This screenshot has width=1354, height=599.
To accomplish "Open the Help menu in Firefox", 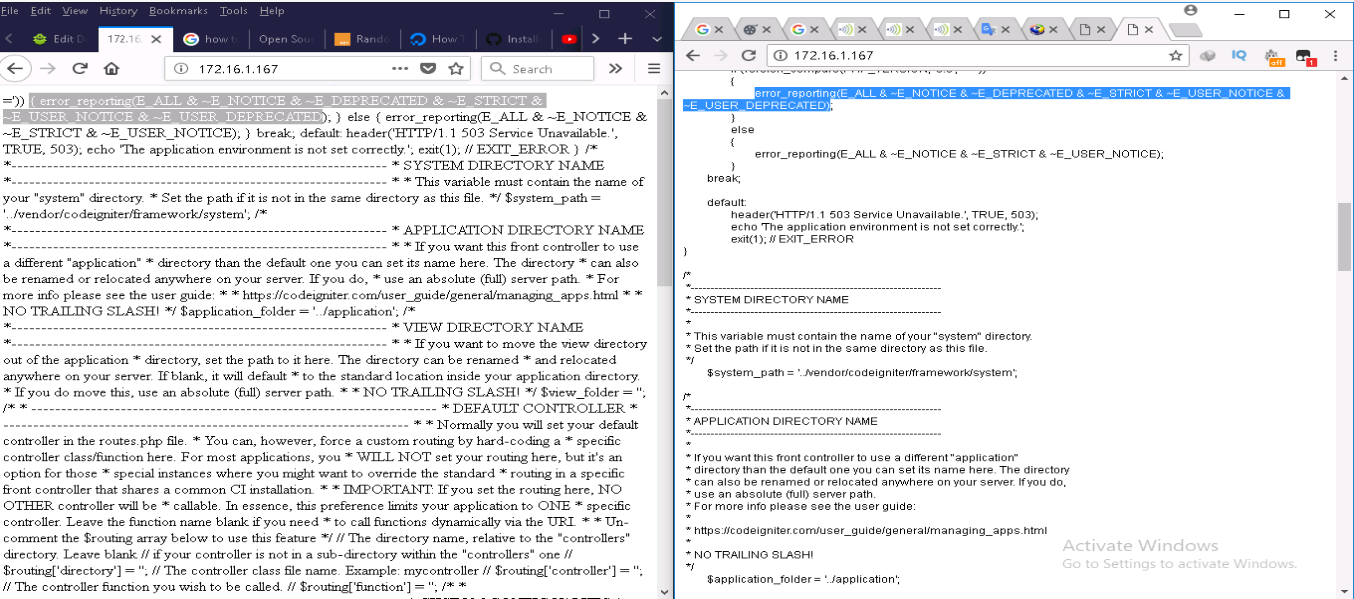I will point(272,10).
